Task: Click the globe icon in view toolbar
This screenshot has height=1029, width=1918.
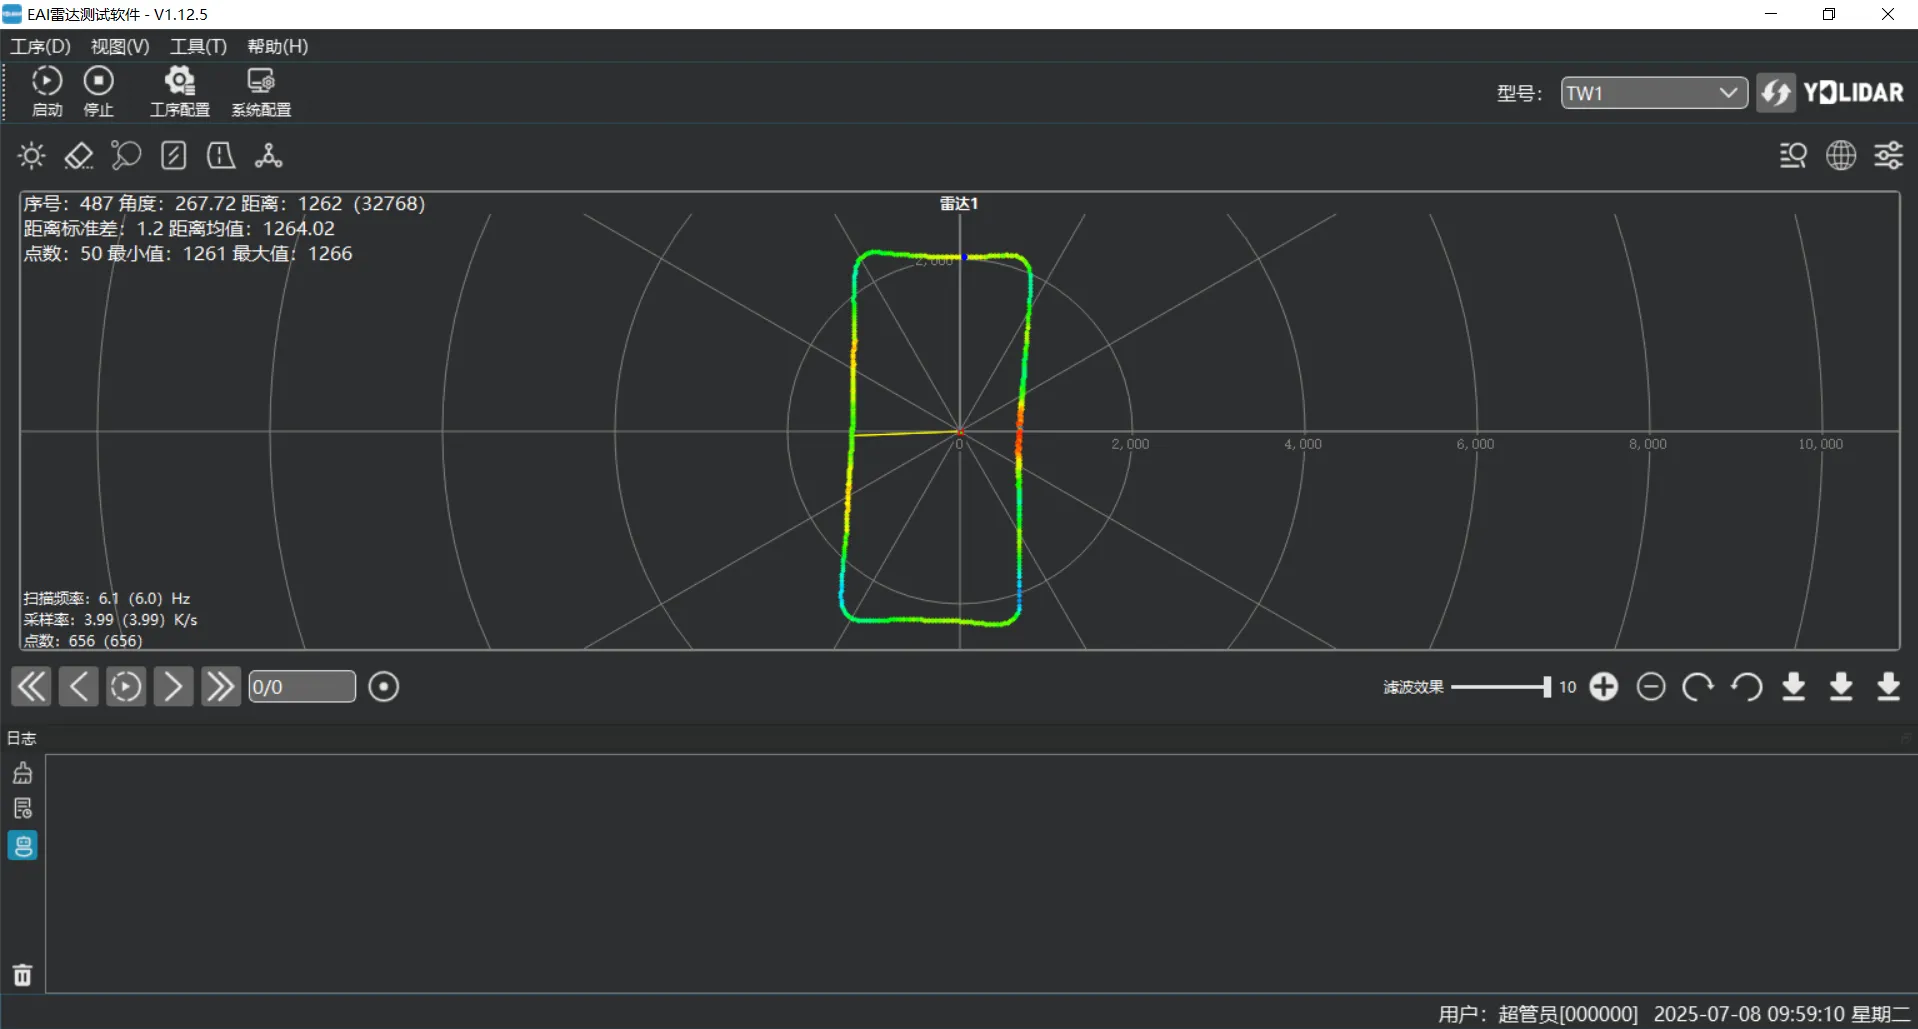Action: [1840, 156]
